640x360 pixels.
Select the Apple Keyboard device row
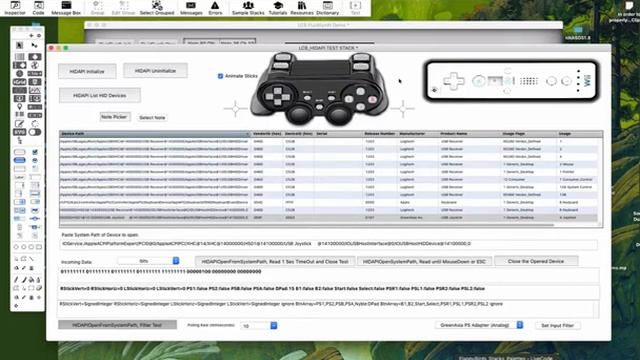point(329,202)
